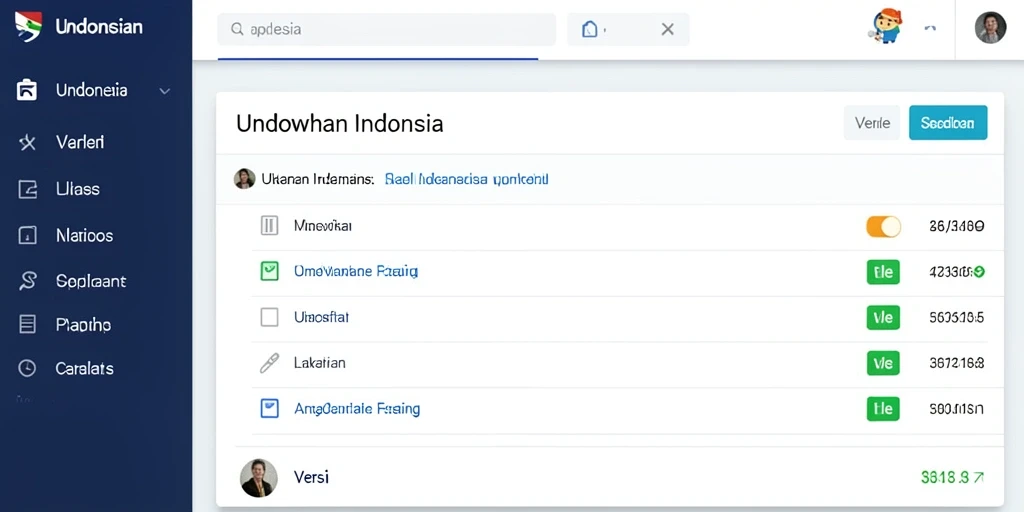The width and height of the screenshot is (1024, 512).
Task: Click the Soplaant sidebar icon
Action: [27, 281]
